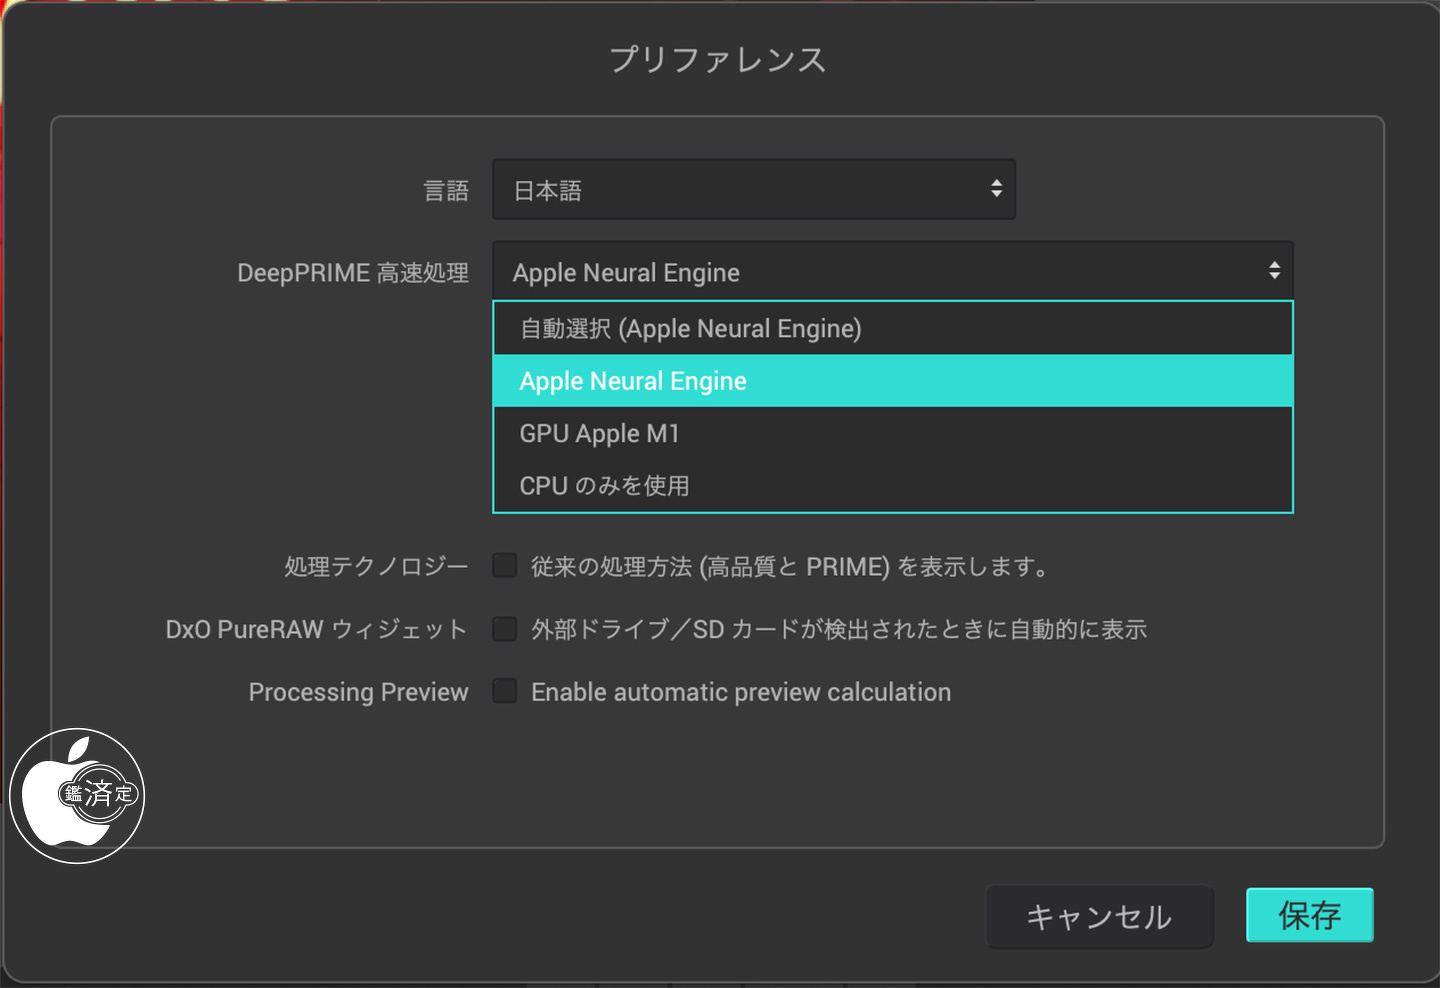Choose CPU のみを使用 option
Viewport: 1440px width, 988px height.
(x=893, y=485)
